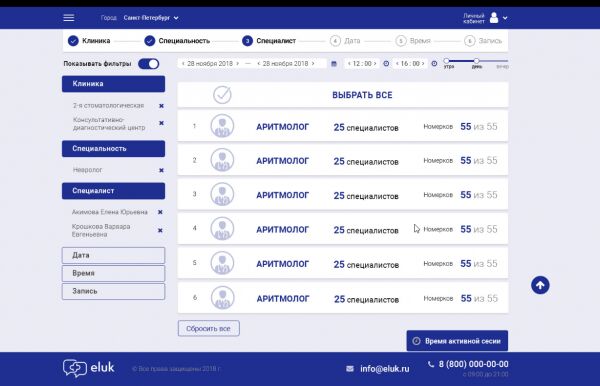Expand the Запись filter section
This screenshot has height=386, width=600.
[113, 291]
